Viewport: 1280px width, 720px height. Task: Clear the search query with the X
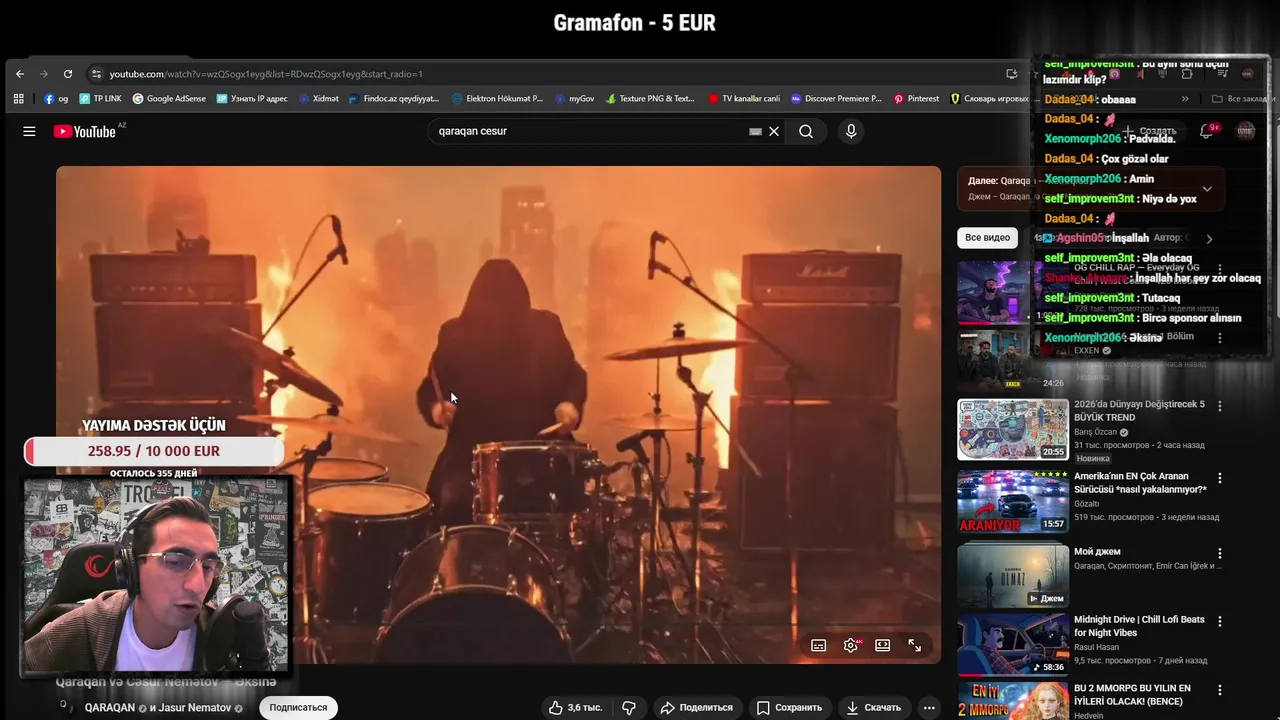(774, 131)
